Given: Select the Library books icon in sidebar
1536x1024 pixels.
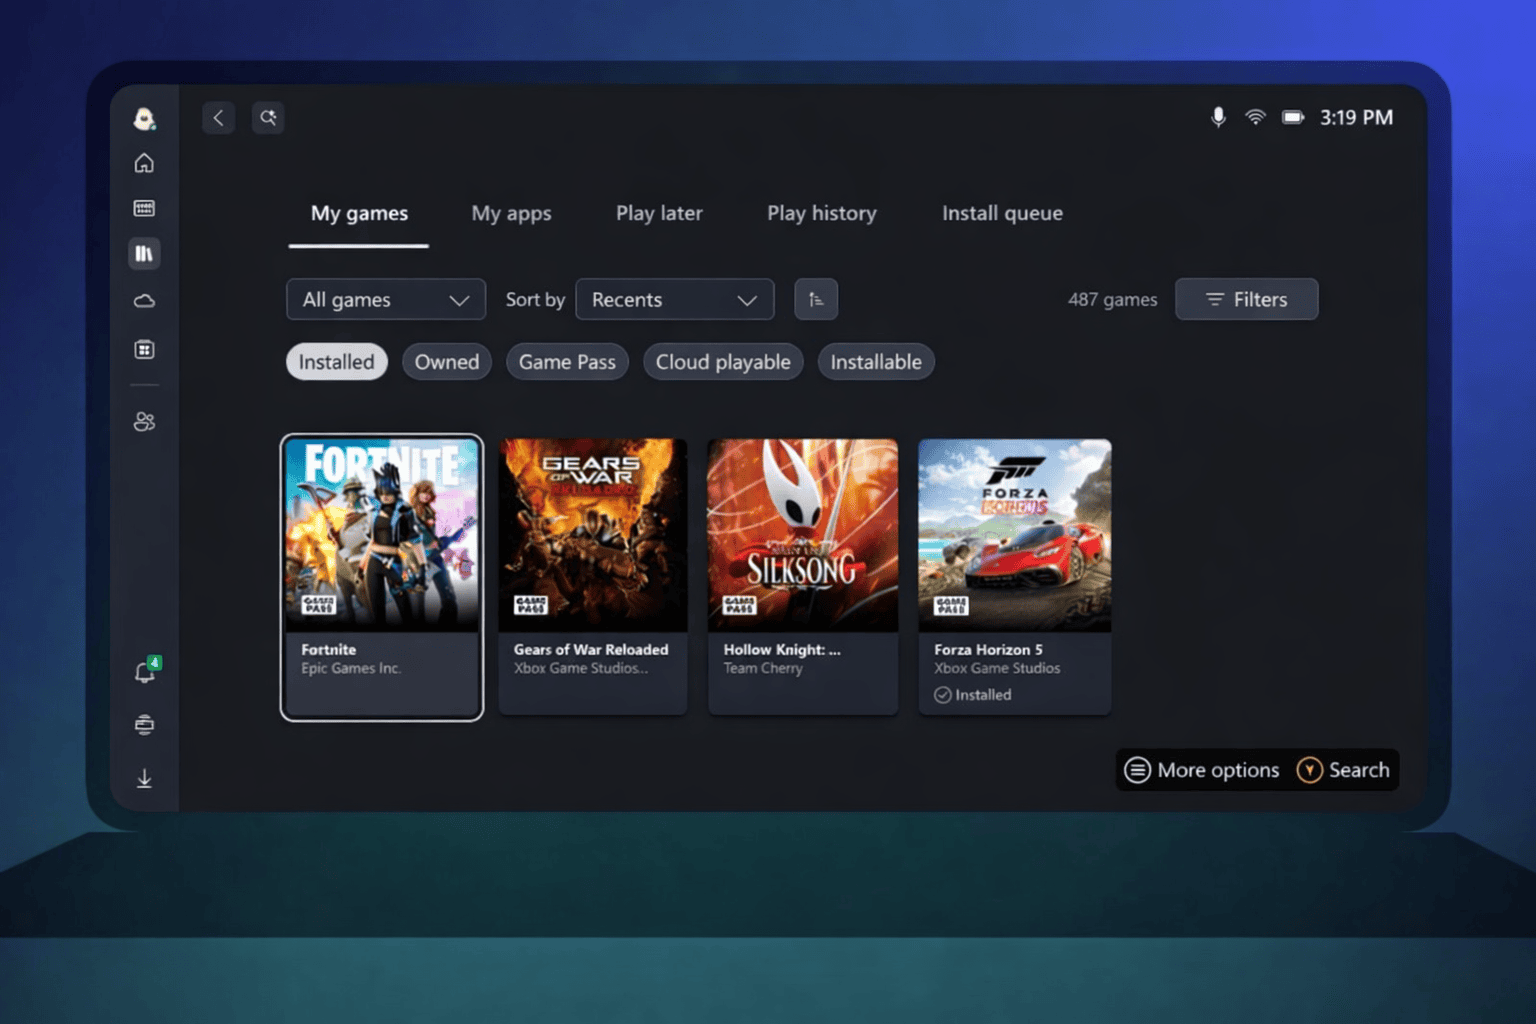Looking at the screenshot, I should click(x=144, y=254).
